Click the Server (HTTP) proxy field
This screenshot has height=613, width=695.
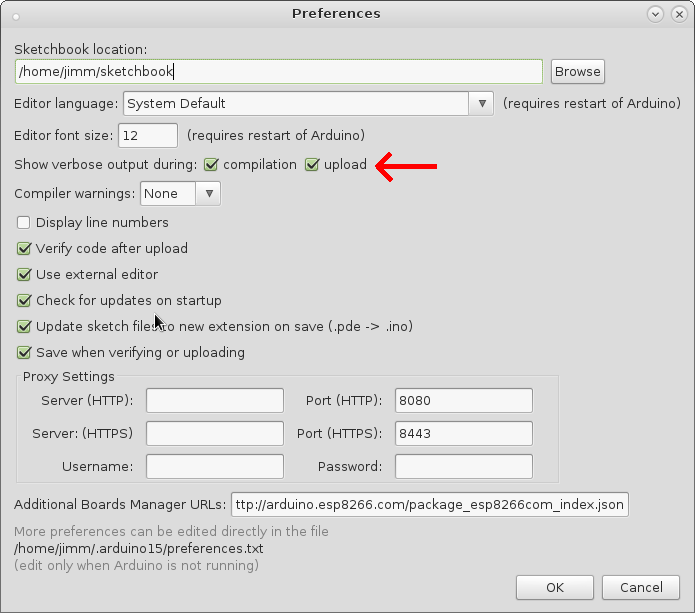point(215,401)
